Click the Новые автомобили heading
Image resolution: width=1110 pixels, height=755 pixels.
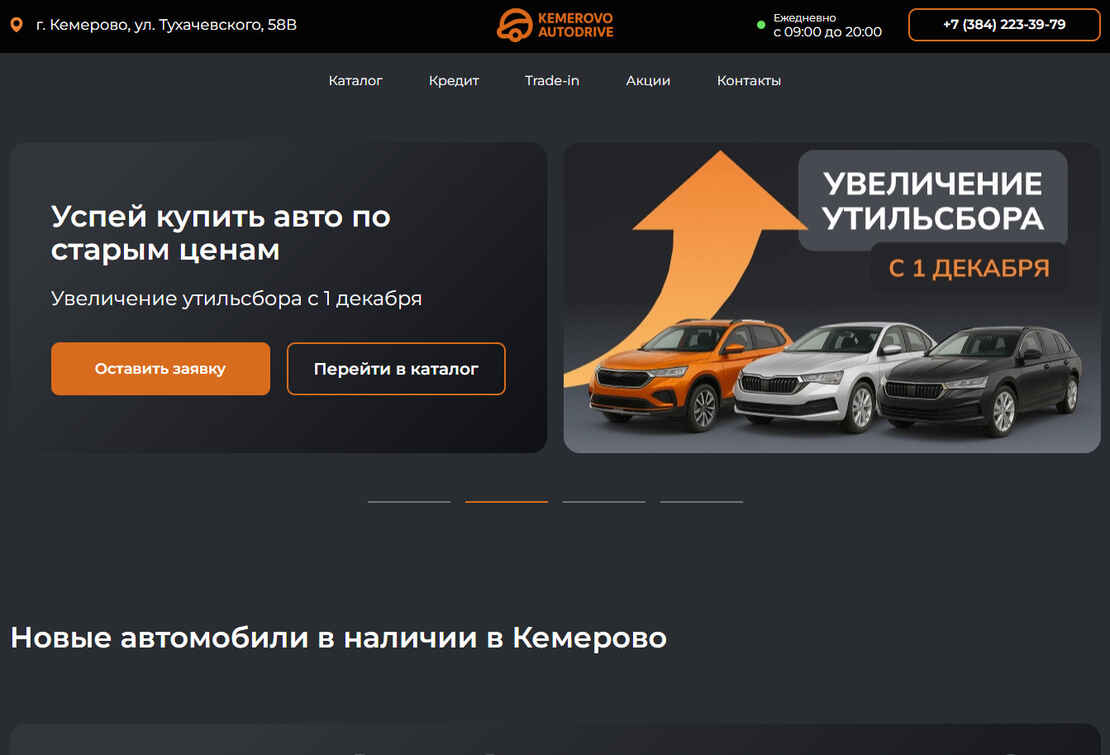click(338, 637)
